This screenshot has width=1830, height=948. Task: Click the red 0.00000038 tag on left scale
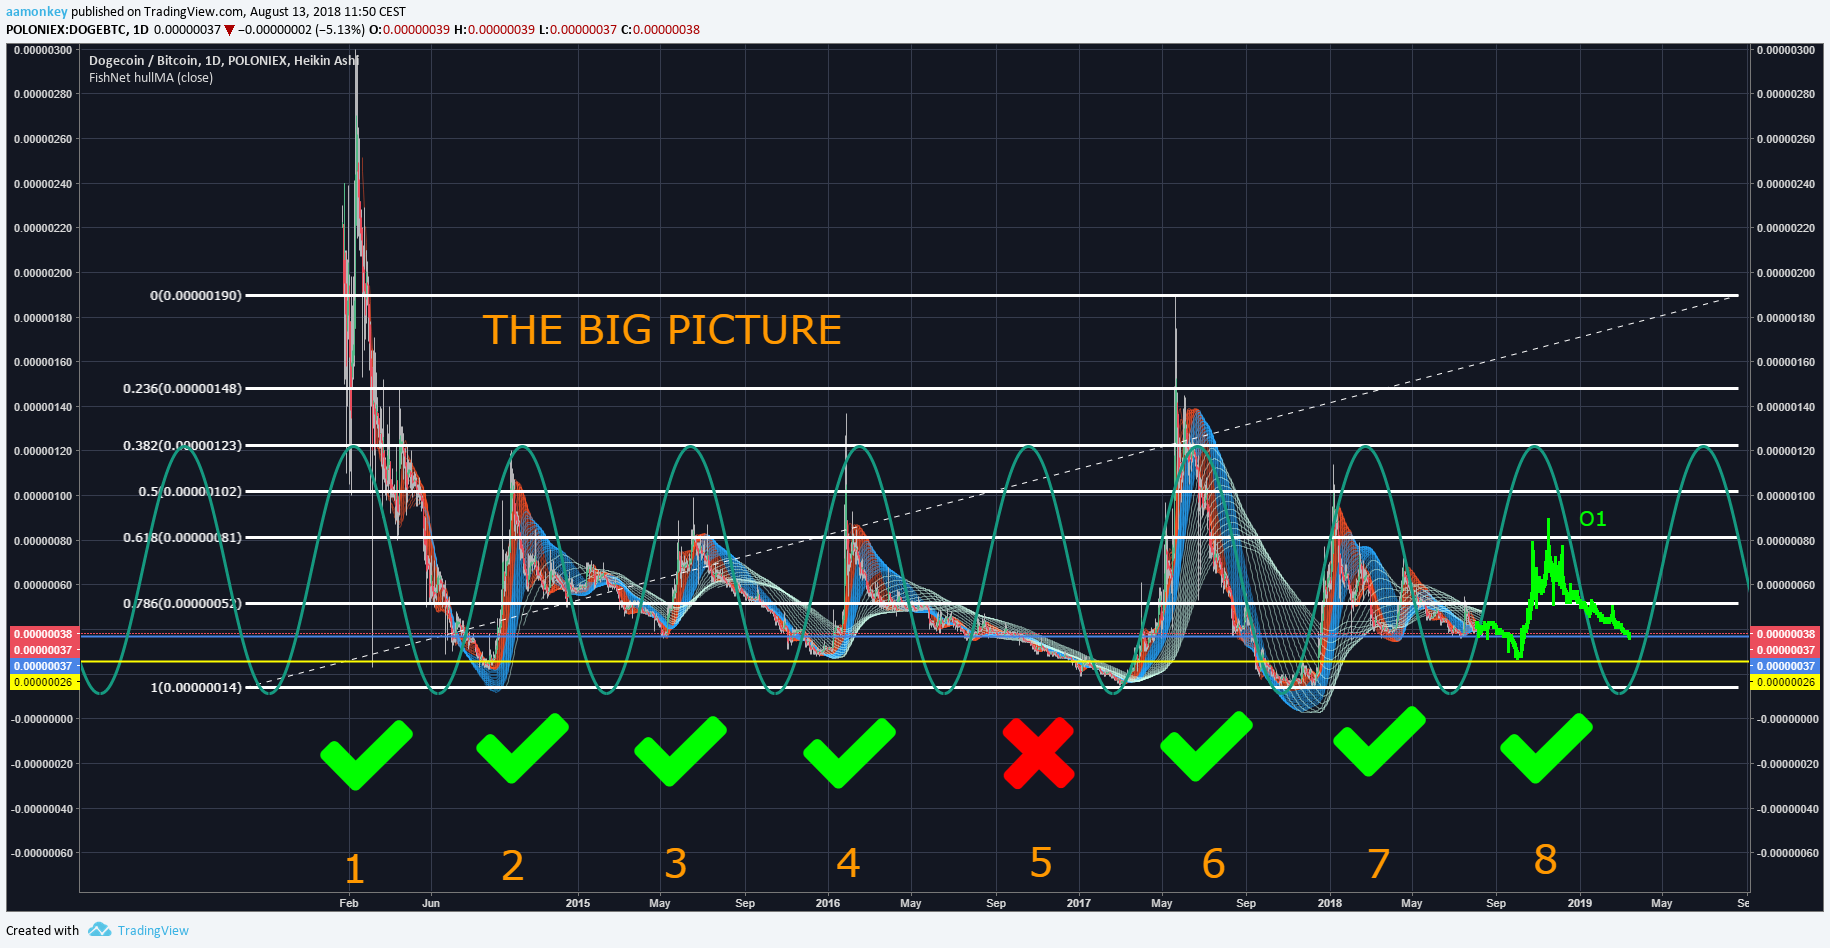click(44, 634)
